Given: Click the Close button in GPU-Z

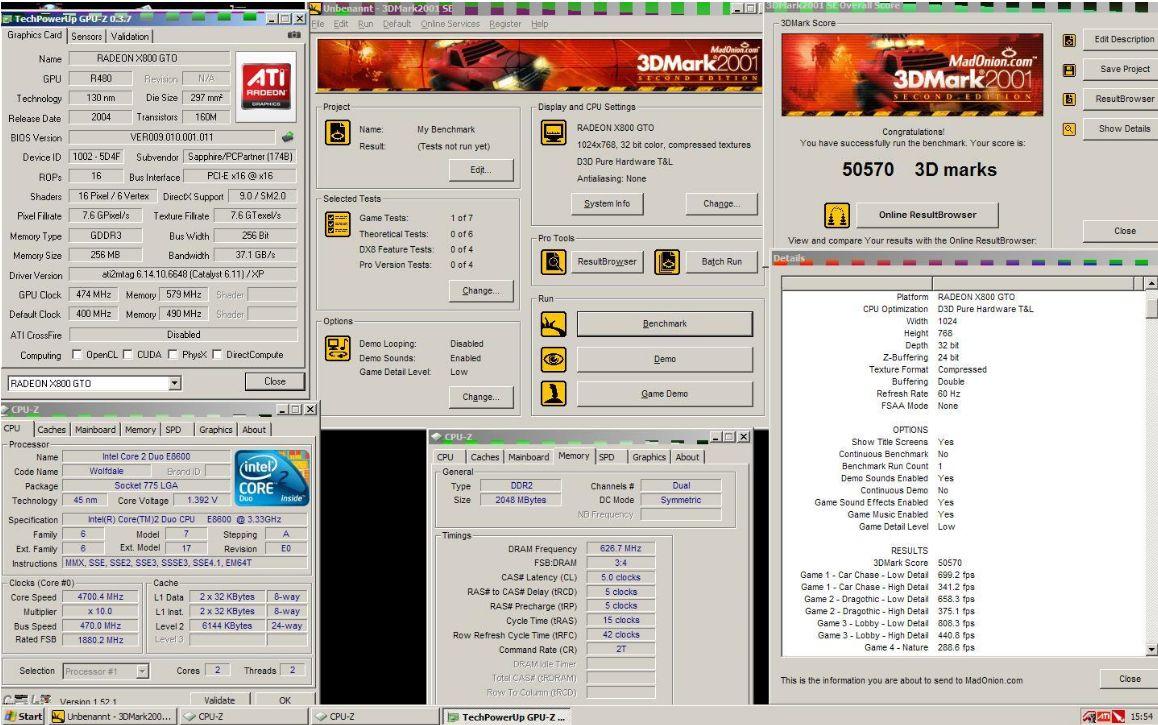Looking at the screenshot, I should coord(275,382).
